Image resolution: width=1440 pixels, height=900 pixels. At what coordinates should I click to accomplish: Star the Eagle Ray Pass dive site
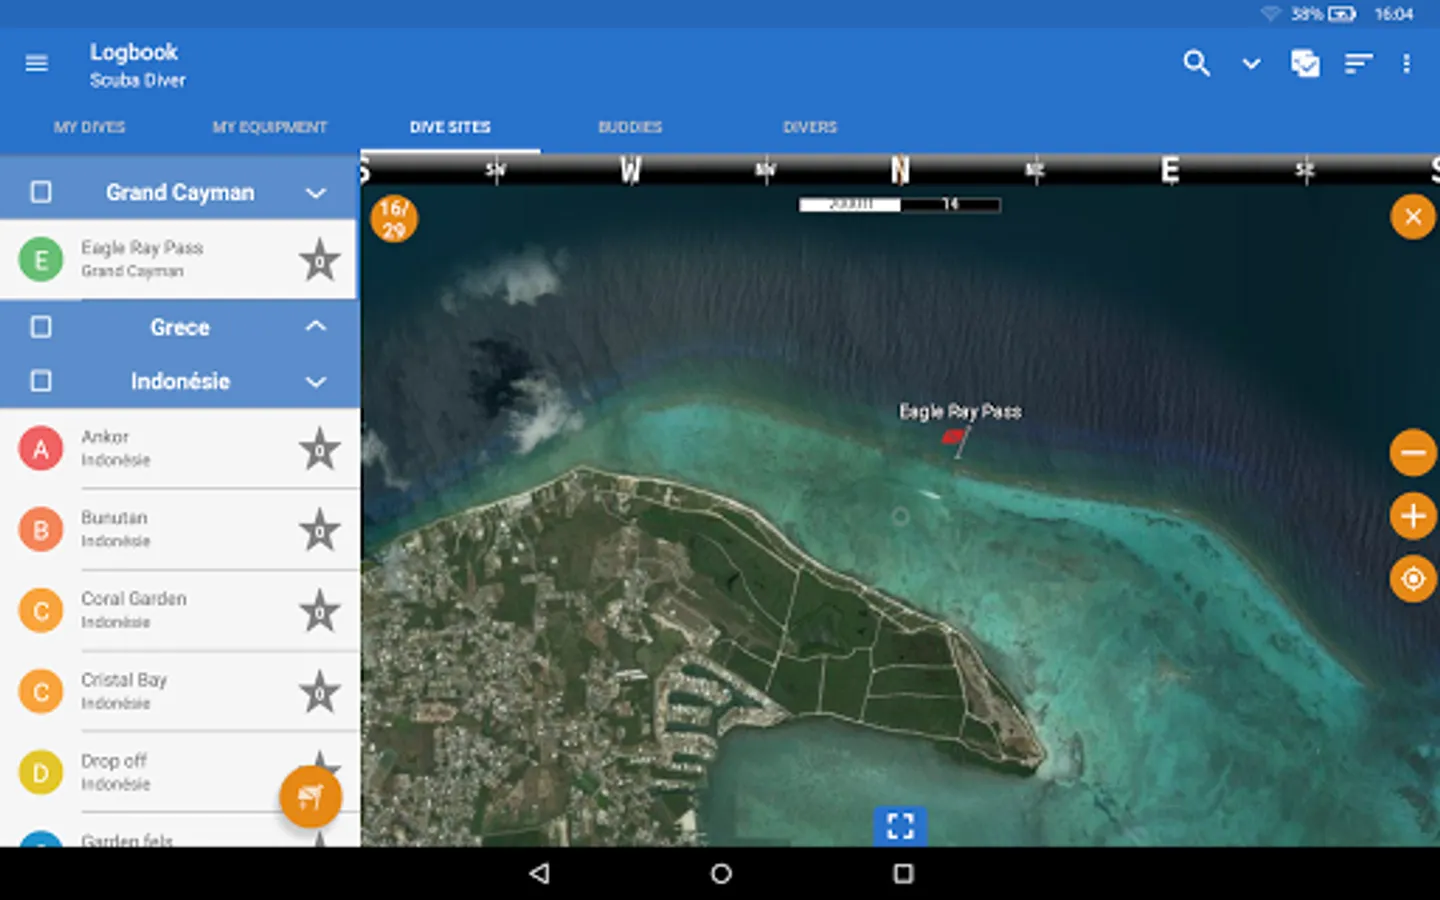[320, 260]
